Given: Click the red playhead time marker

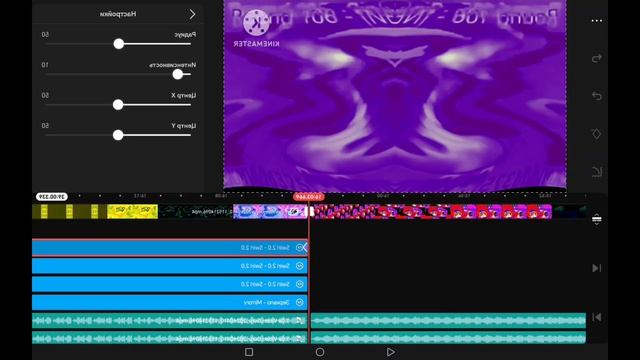Looking at the screenshot, I should 309,197.
